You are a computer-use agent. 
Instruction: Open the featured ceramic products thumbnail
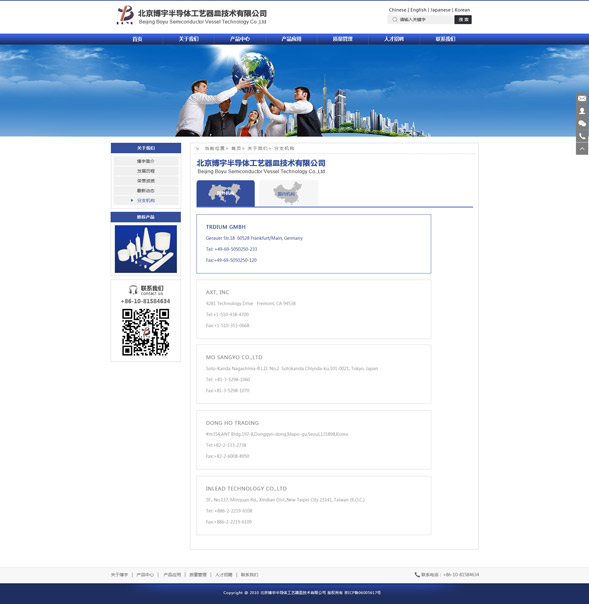tap(146, 249)
